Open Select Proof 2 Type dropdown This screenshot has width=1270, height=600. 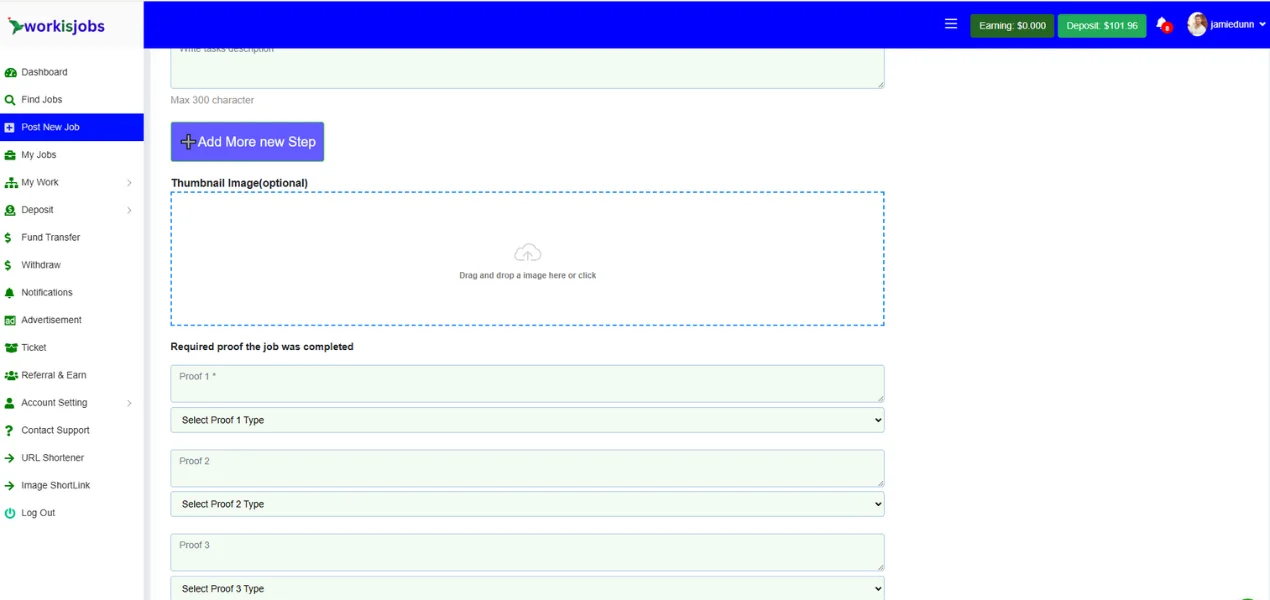pos(527,504)
